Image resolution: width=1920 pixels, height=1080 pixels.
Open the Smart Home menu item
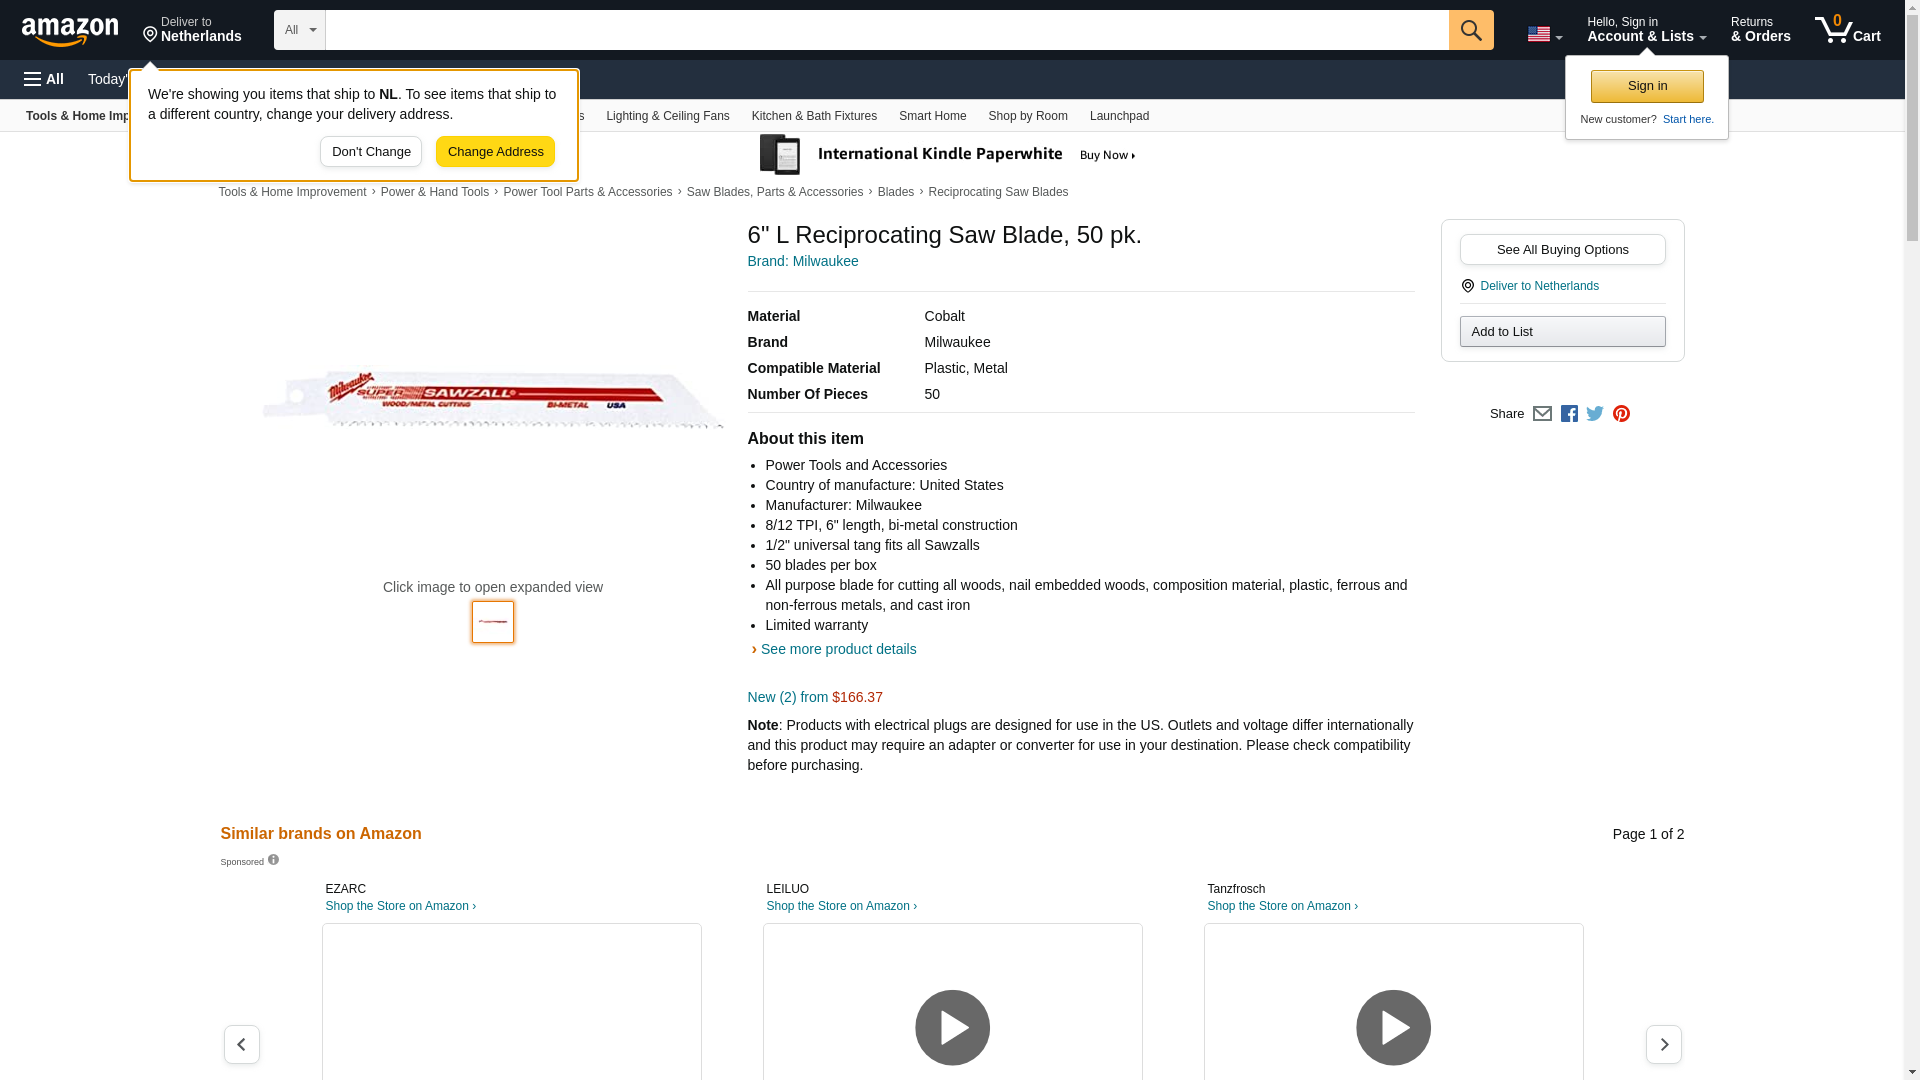pyautogui.click(x=932, y=116)
